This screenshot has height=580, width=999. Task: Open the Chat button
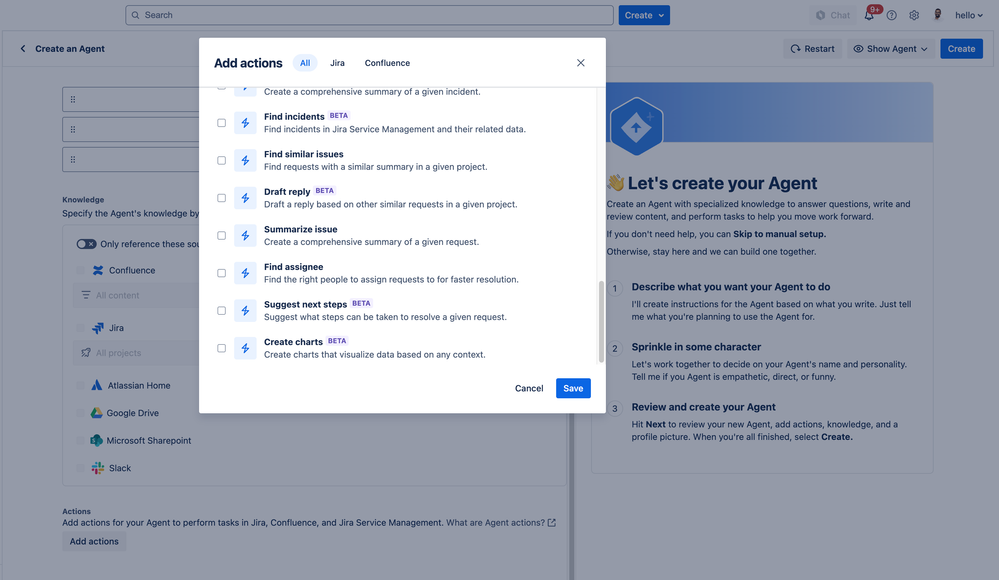click(x=833, y=15)
